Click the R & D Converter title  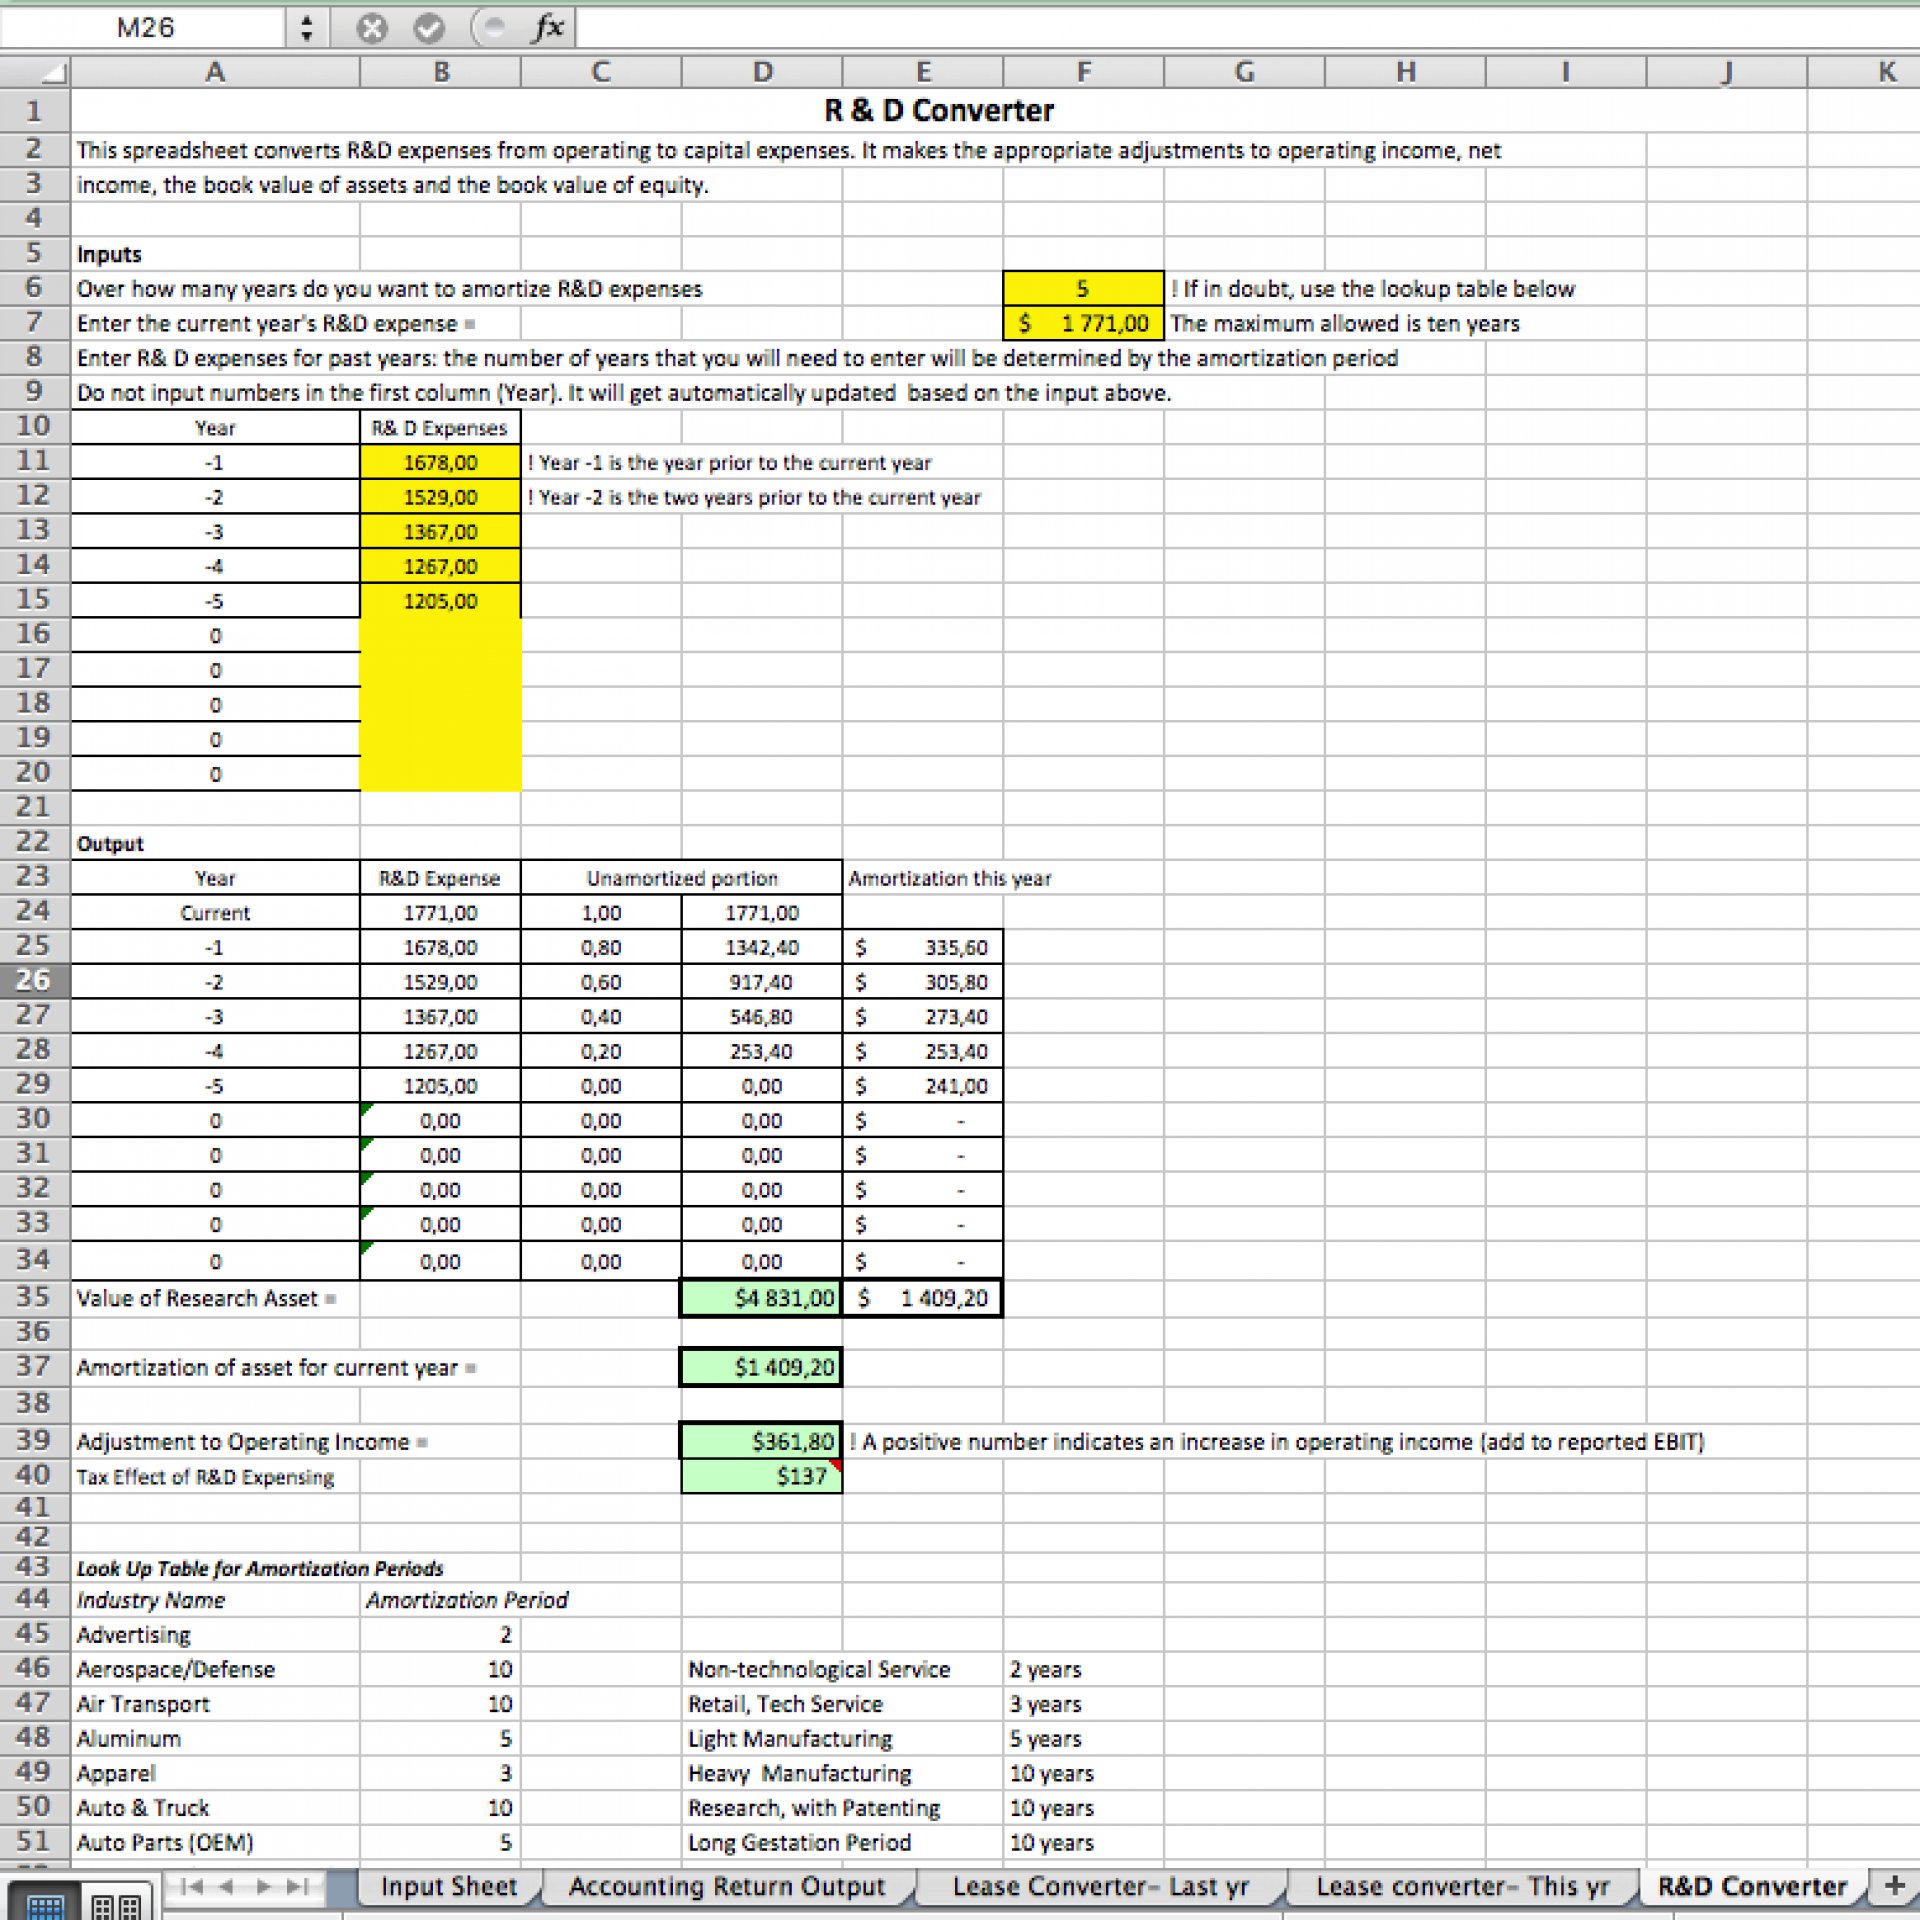coord(938,110)
